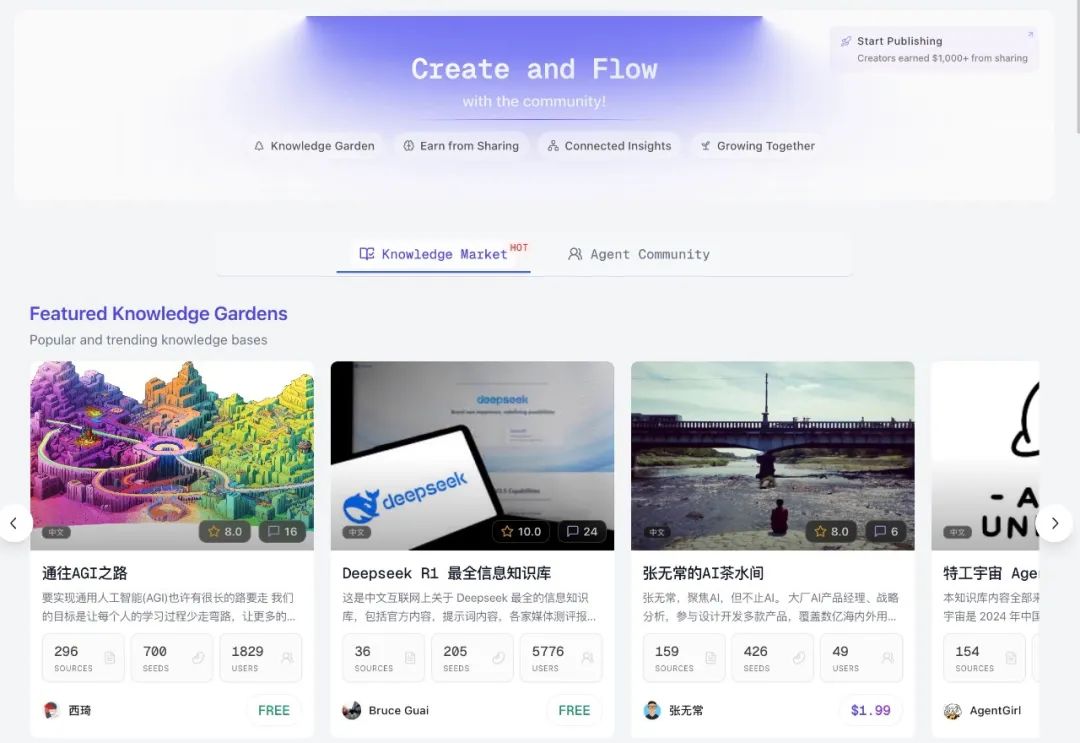Click the 159 sources document icon
1080x743 pixels.
pyautogui.click(x=710, y=658)
